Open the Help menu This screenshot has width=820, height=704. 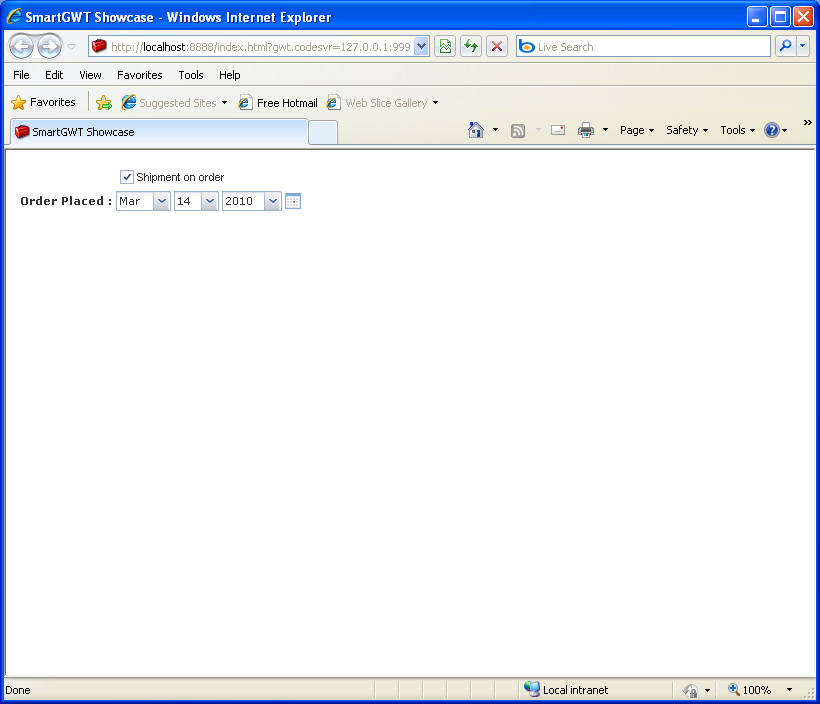click(x=230, y=75)
